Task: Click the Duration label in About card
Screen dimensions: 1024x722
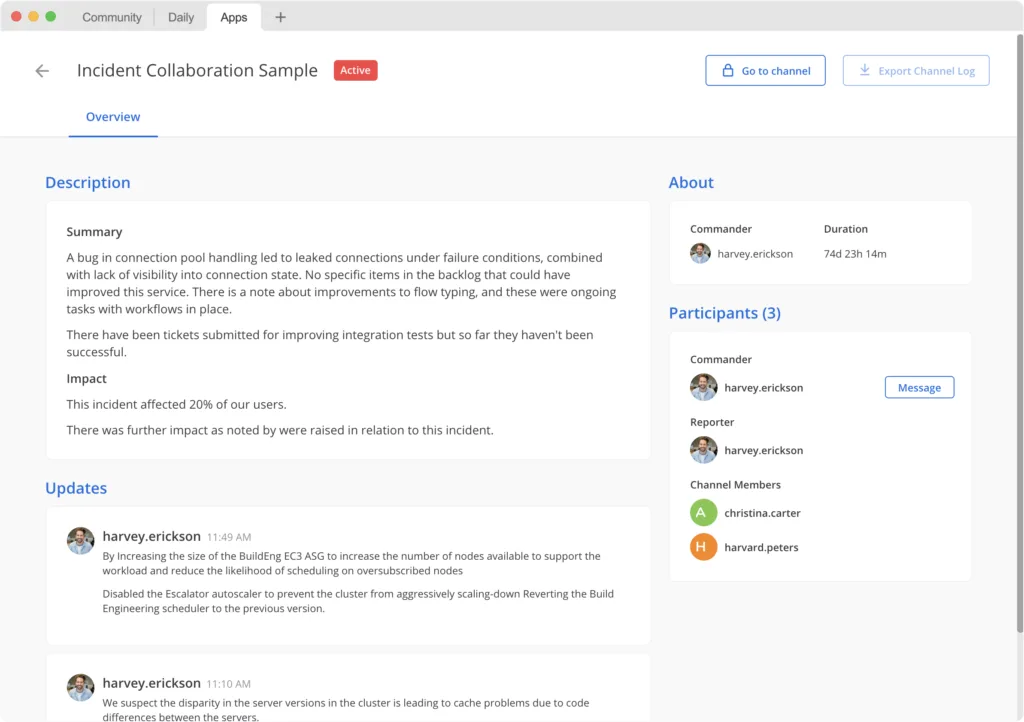Action: tap(845, 229)
